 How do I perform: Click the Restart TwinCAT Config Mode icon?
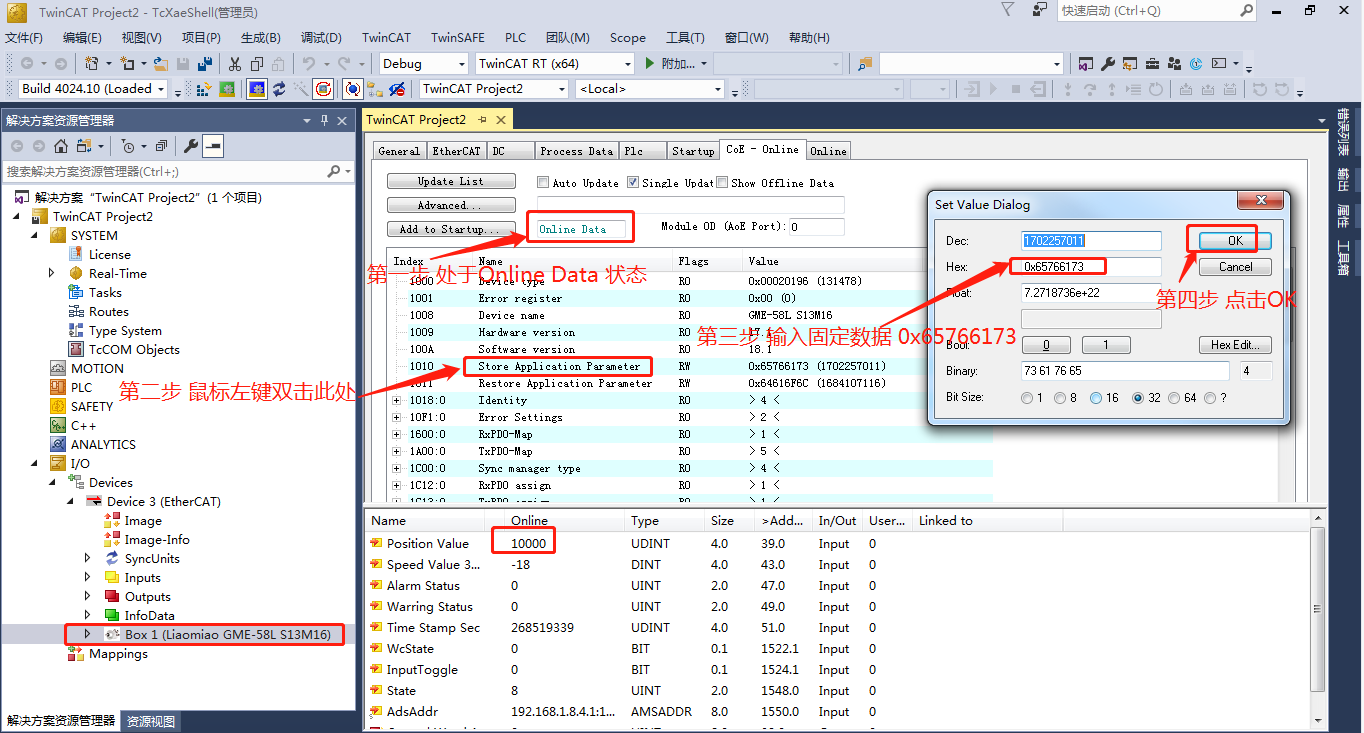(257, 89)
